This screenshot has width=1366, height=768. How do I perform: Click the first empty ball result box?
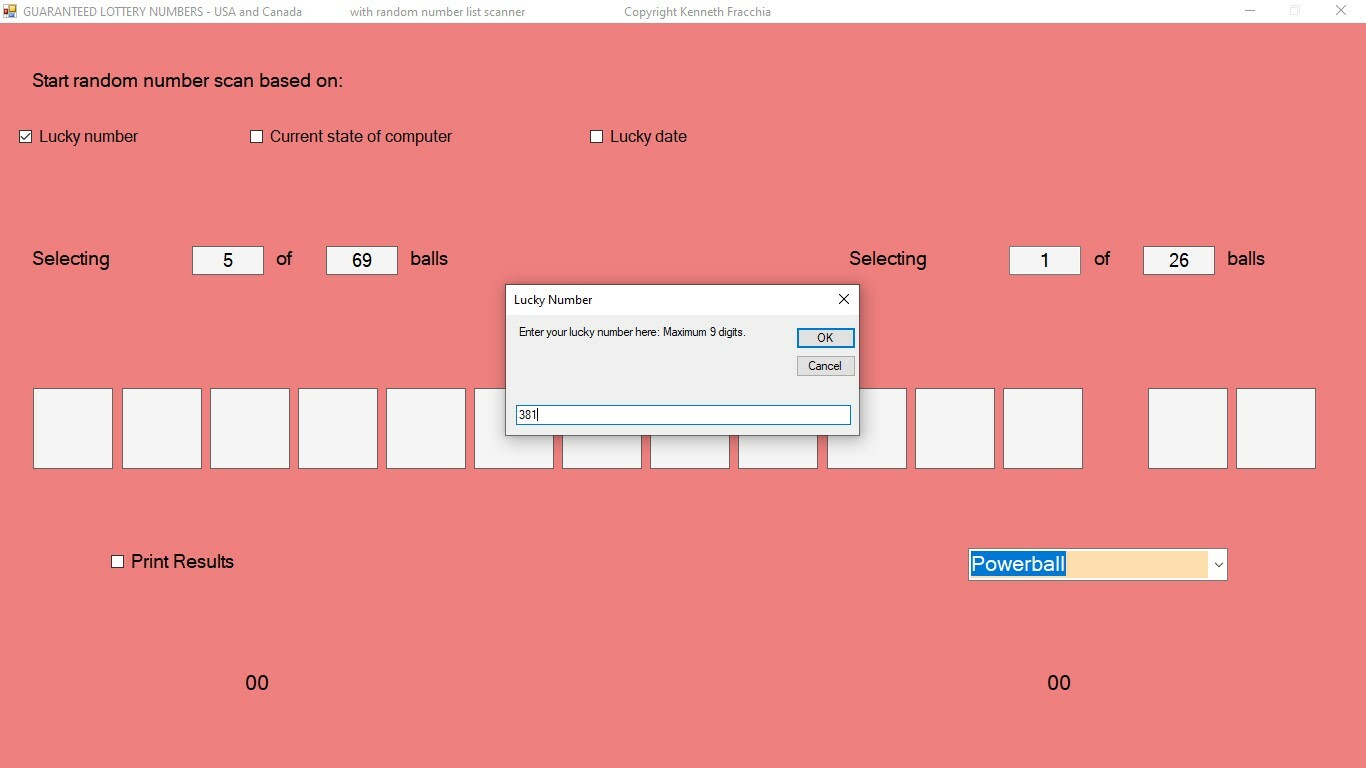73,428
